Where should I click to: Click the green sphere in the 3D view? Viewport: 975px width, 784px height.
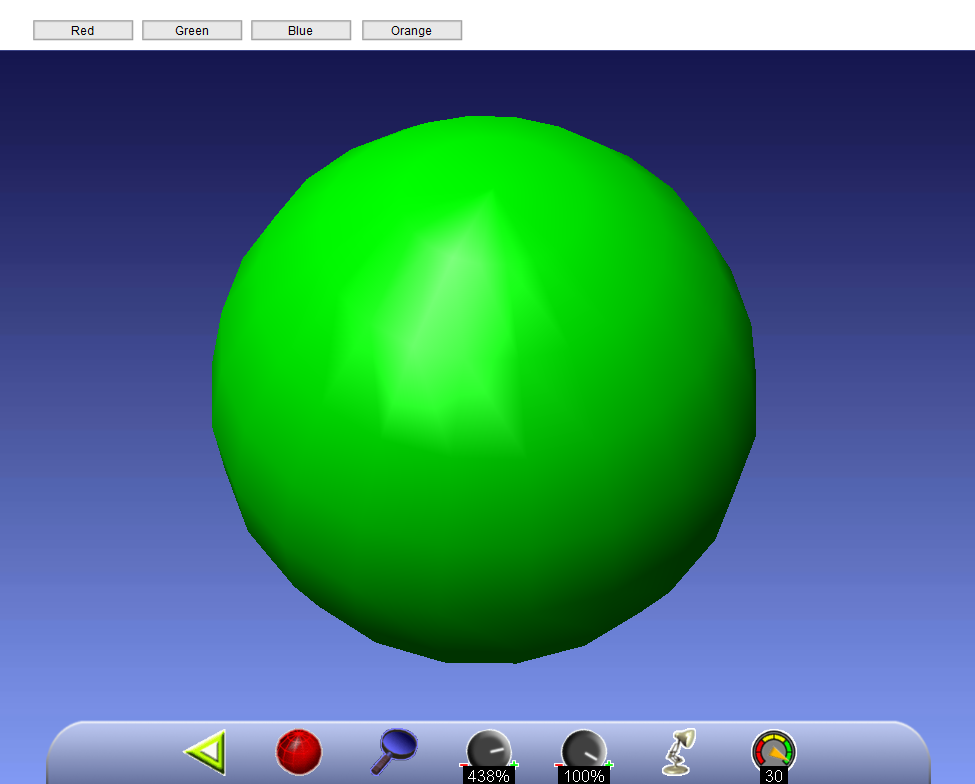click(484, 390)
